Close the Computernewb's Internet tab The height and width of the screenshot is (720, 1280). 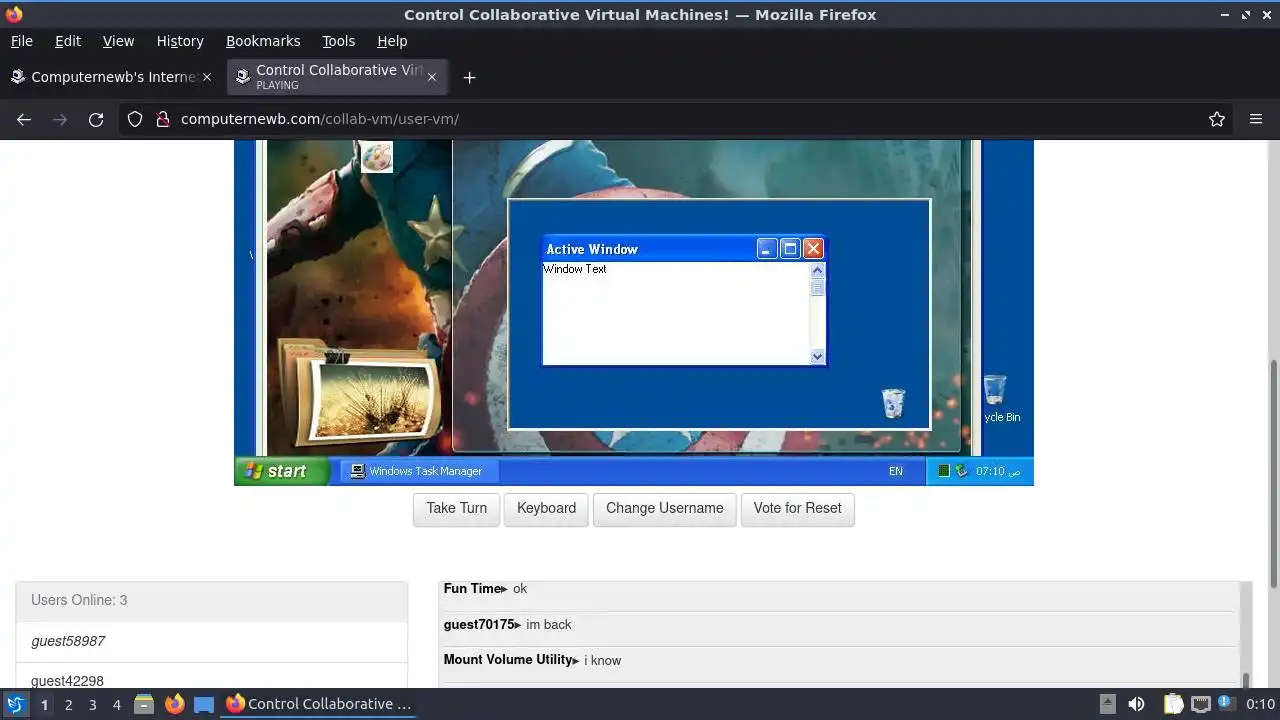click(207, 77)
